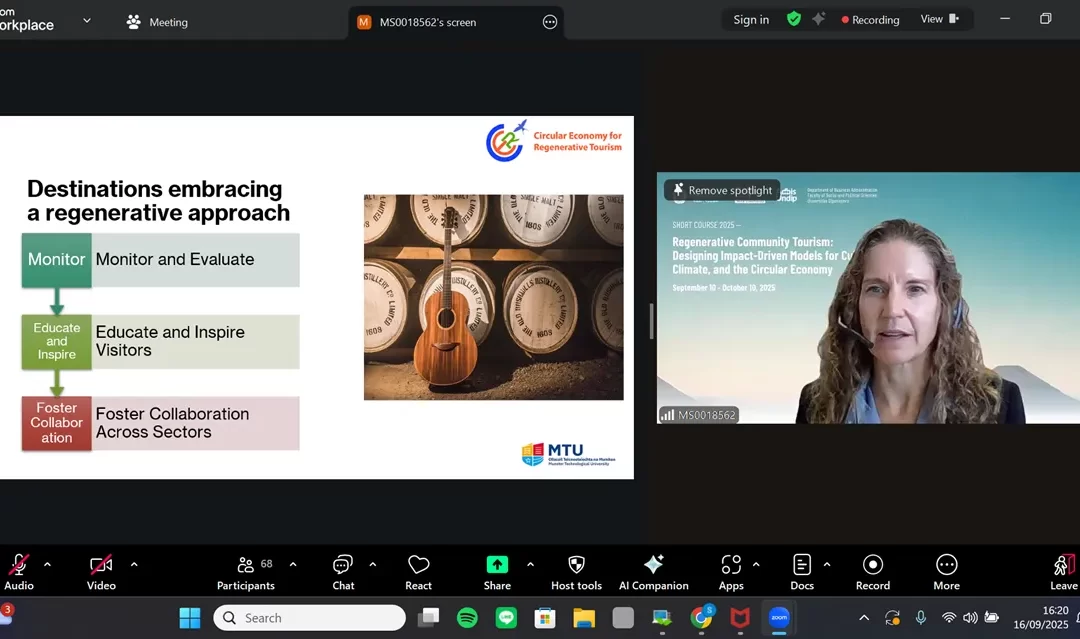Open the More options menu
This screenshot has height=639, width=1080.
tap(946, 572)
